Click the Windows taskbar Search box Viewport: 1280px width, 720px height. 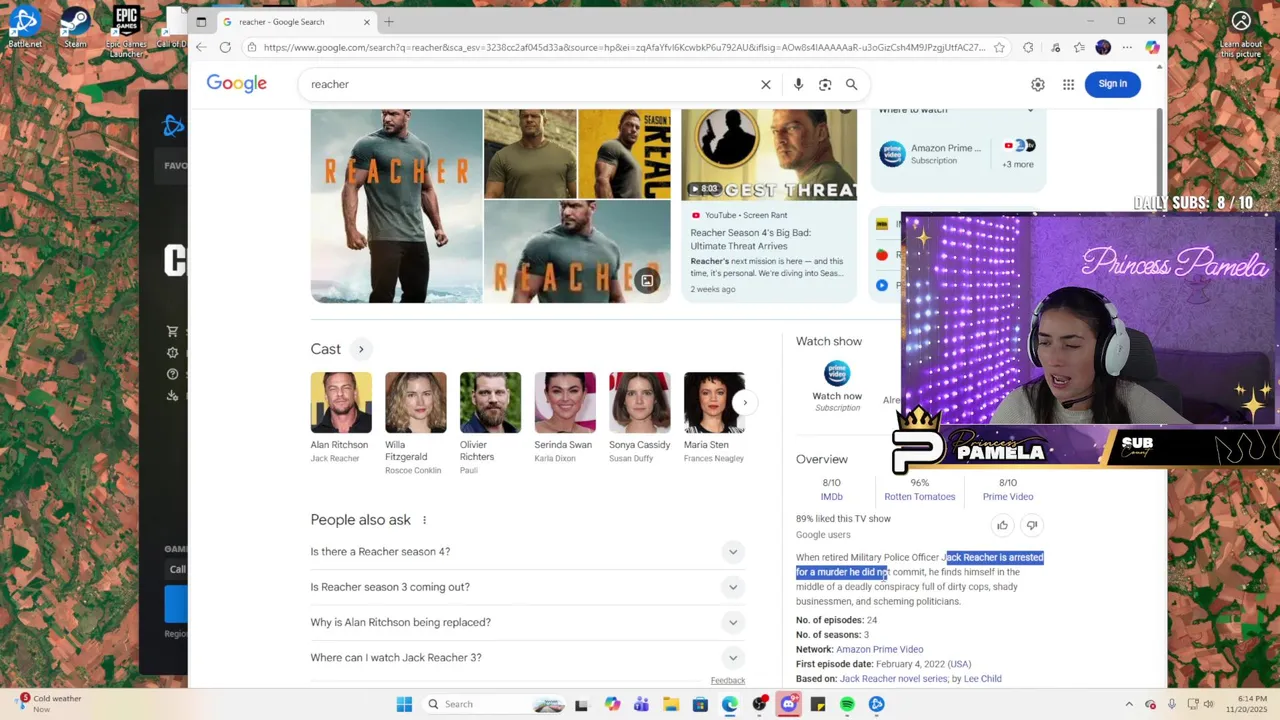[x=494, y=704]
